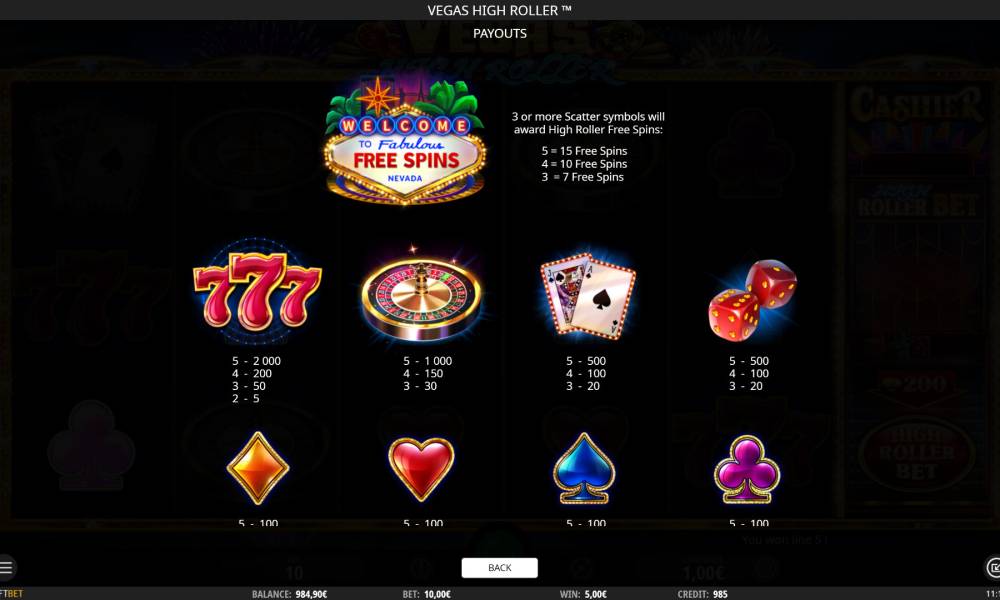
Task: Click the BACK button
Action: click(x=499, y=567)
